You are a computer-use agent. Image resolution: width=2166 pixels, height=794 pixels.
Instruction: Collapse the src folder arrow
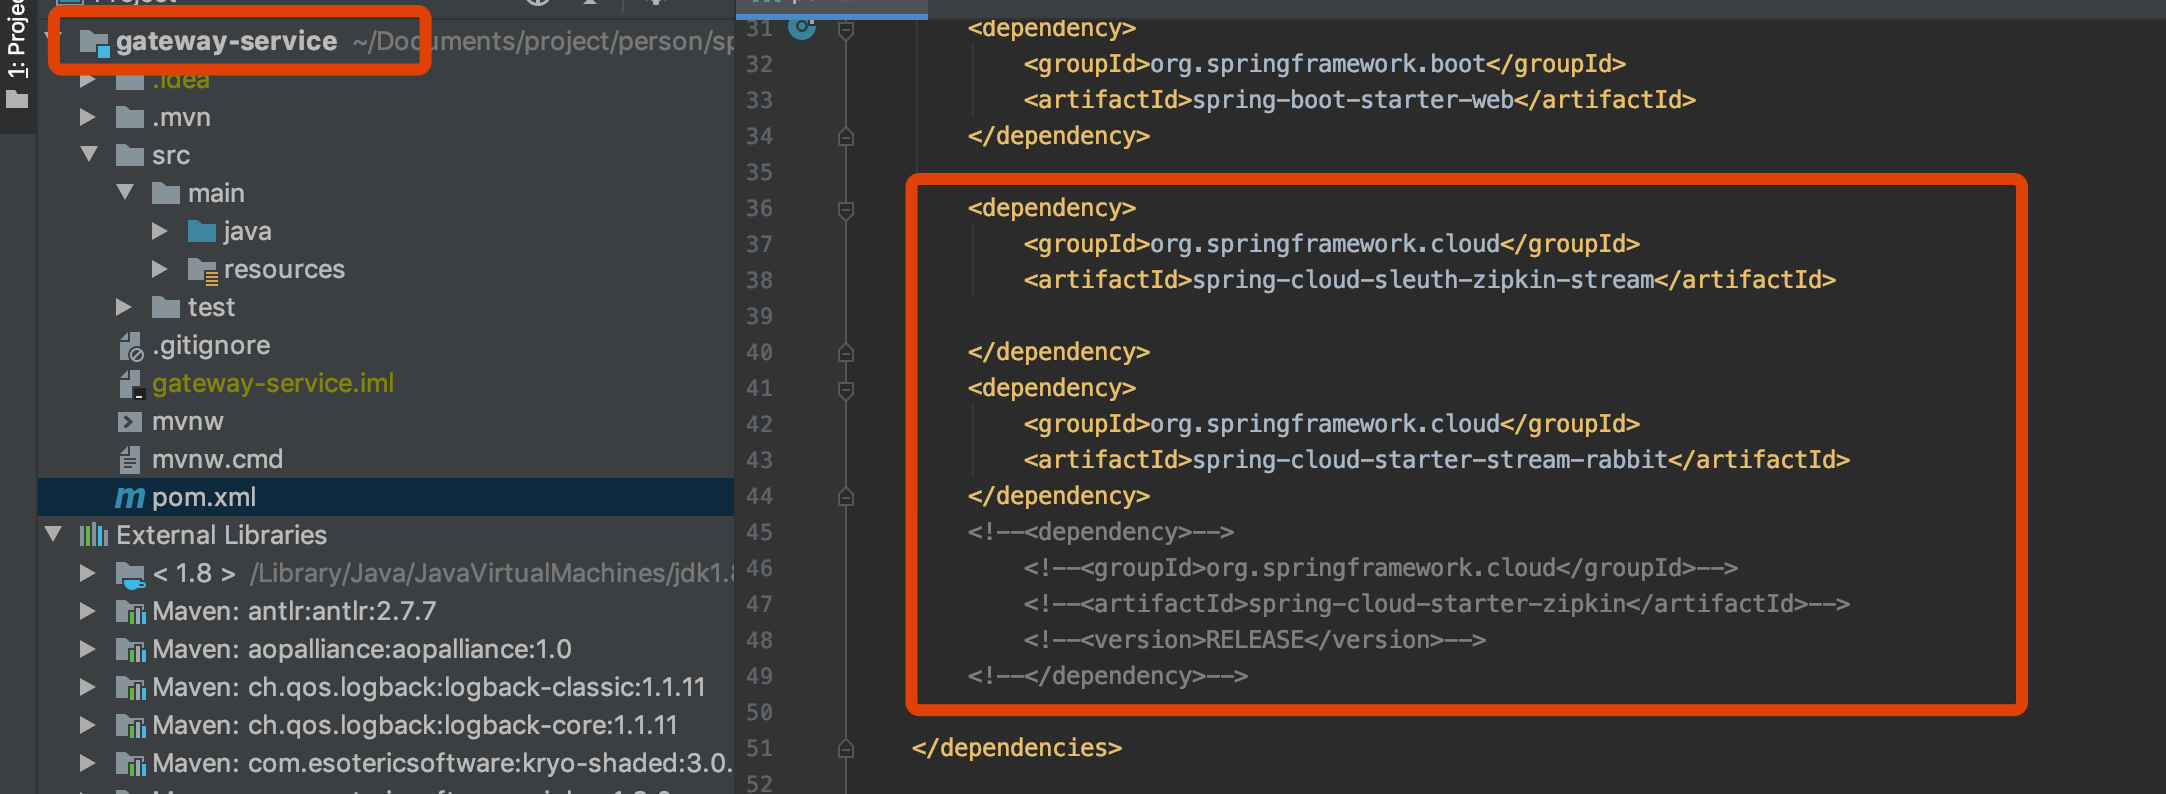(89, 154)
